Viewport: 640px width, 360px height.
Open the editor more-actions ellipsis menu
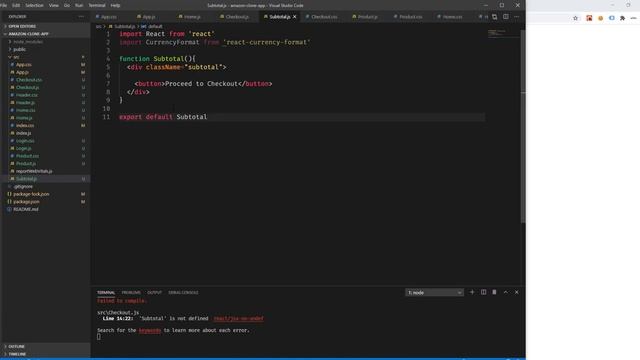(x=517, y=17)
